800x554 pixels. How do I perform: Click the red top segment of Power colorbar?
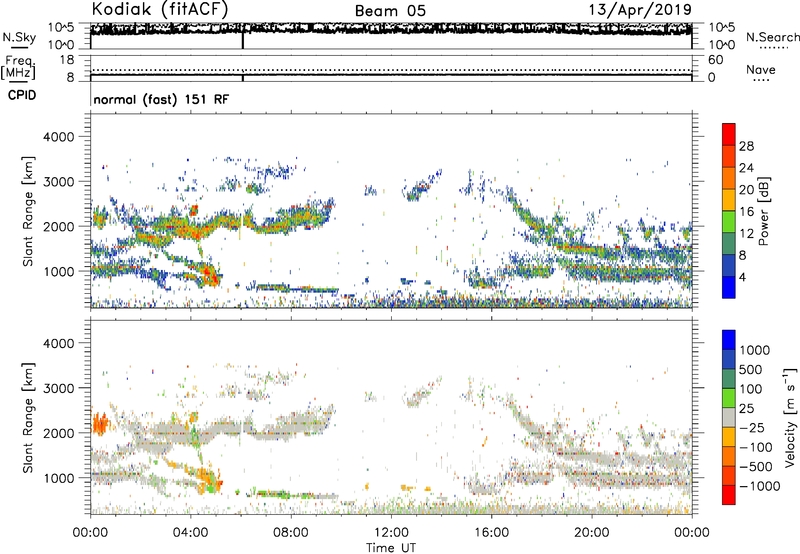pos(729,134)
